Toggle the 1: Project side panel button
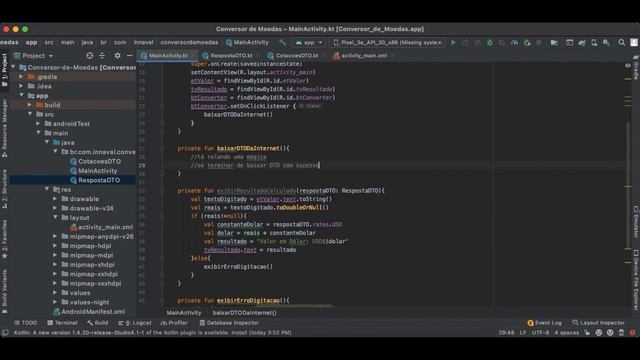 4,70
